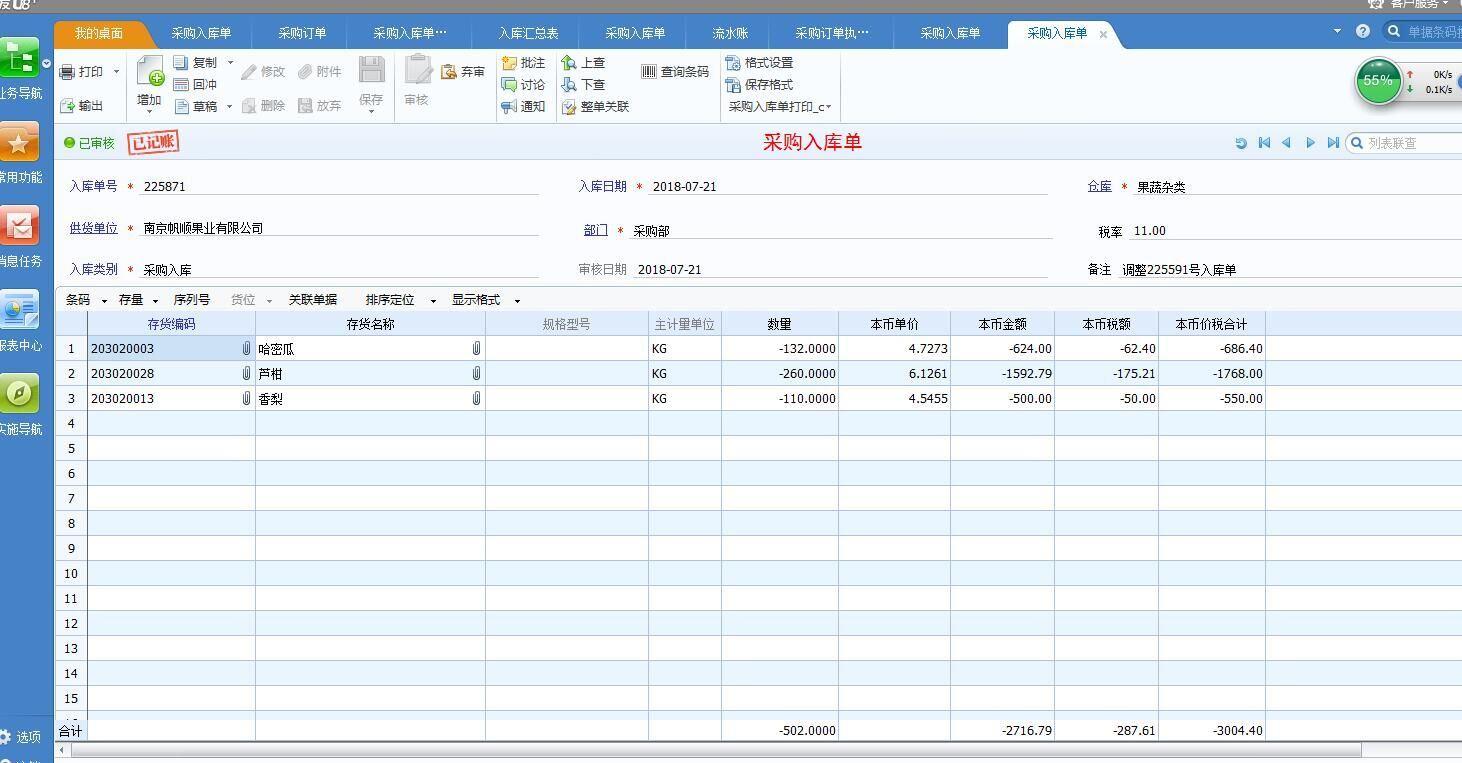Click the Audit (审核) clipboard icon
Image resolution: width=1462 pixels, height=763 pixels.
tap(417, 70)
